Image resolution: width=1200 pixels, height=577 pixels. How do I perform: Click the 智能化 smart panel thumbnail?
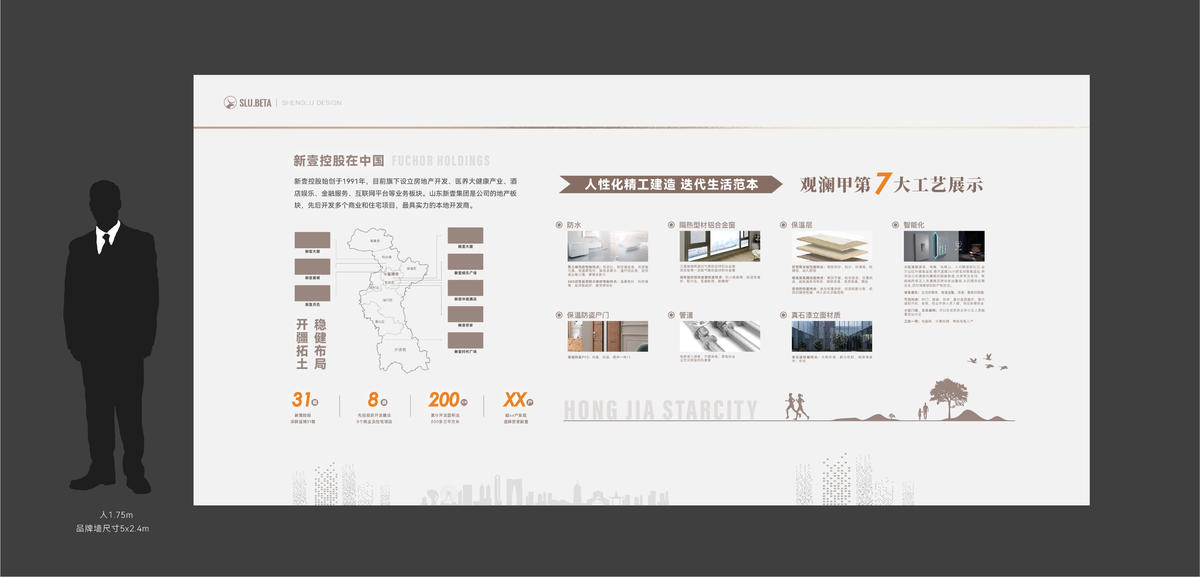[x=944, y=246]
